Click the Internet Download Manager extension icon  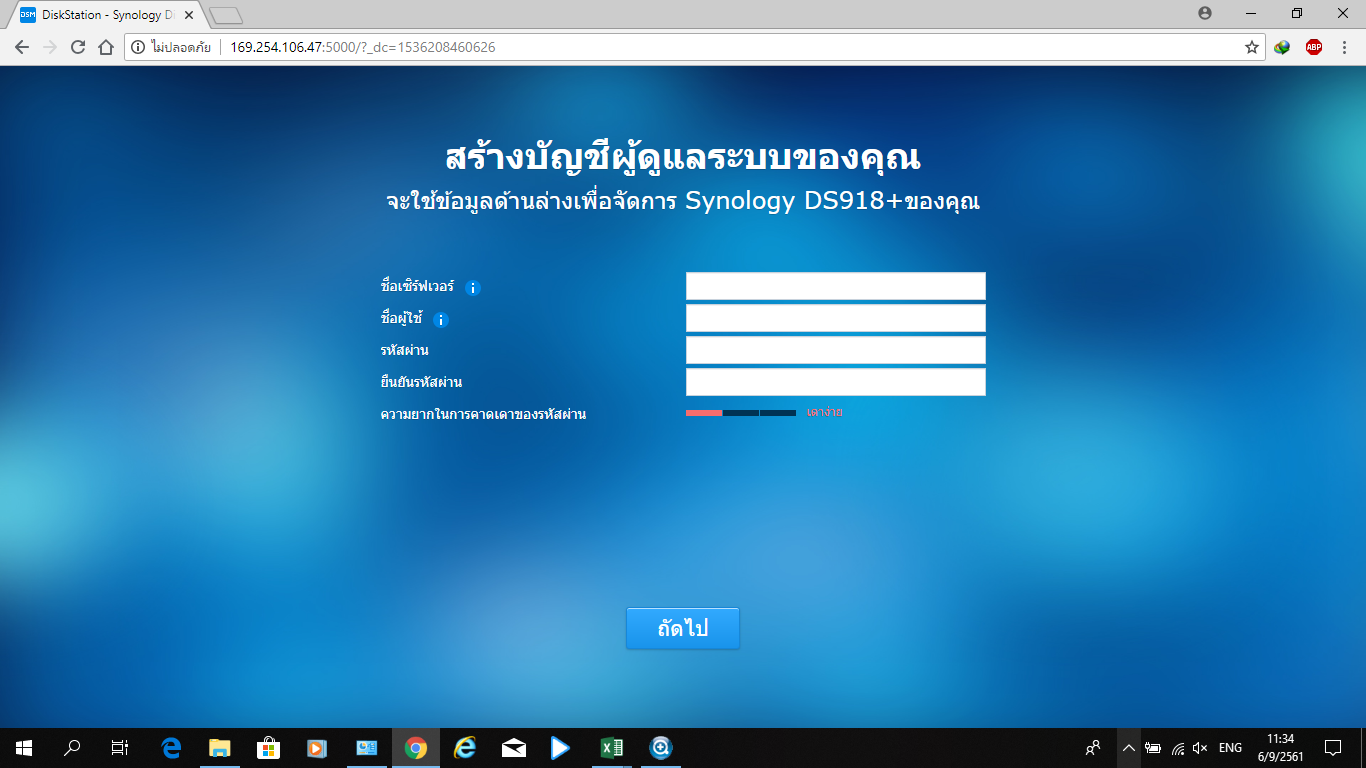click(1282, 47)
